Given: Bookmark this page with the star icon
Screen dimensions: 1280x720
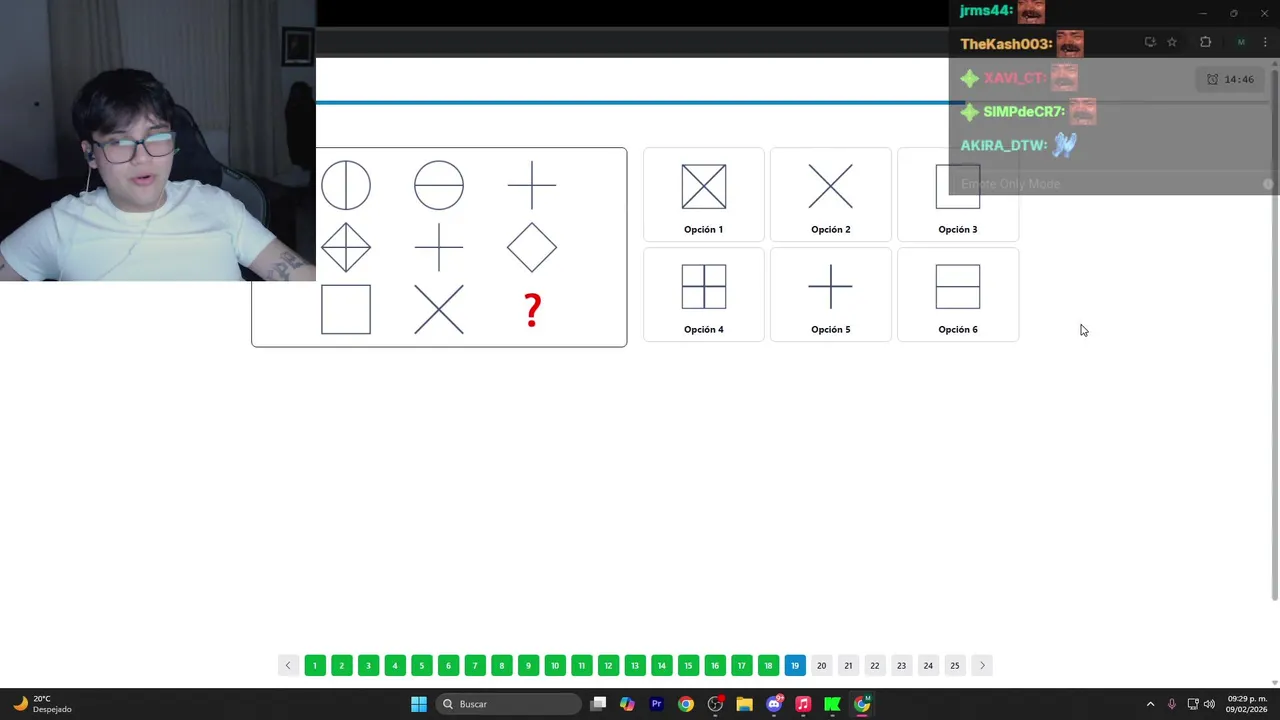Looking at the screenshot, I should (x=1172, y=42).
